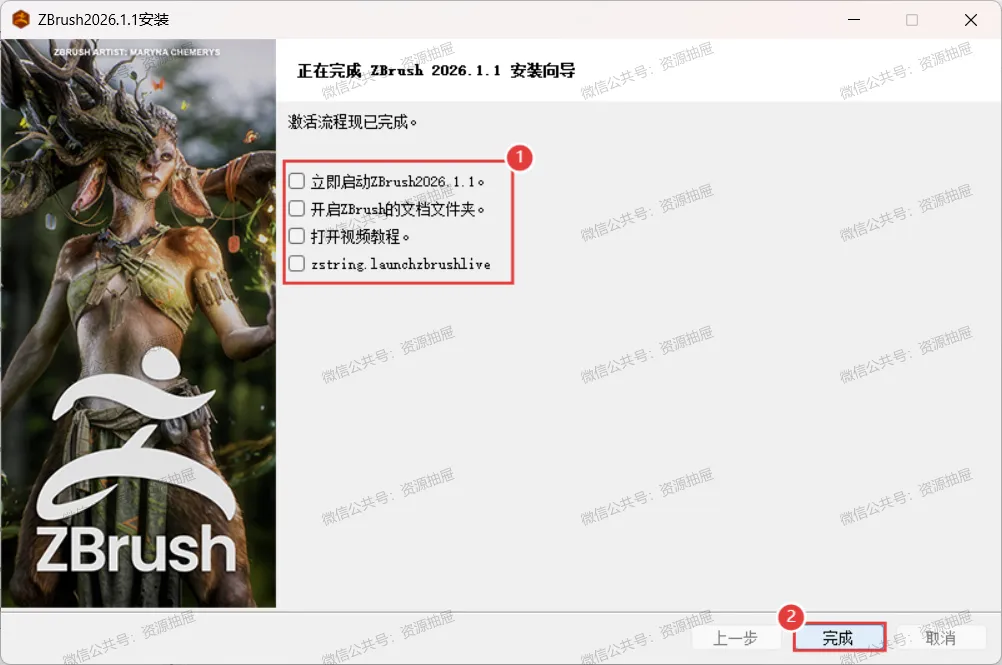The height and width of the screenshot is (665, 1002).
Task: Click the 上一步 back button
Action: 736,638
